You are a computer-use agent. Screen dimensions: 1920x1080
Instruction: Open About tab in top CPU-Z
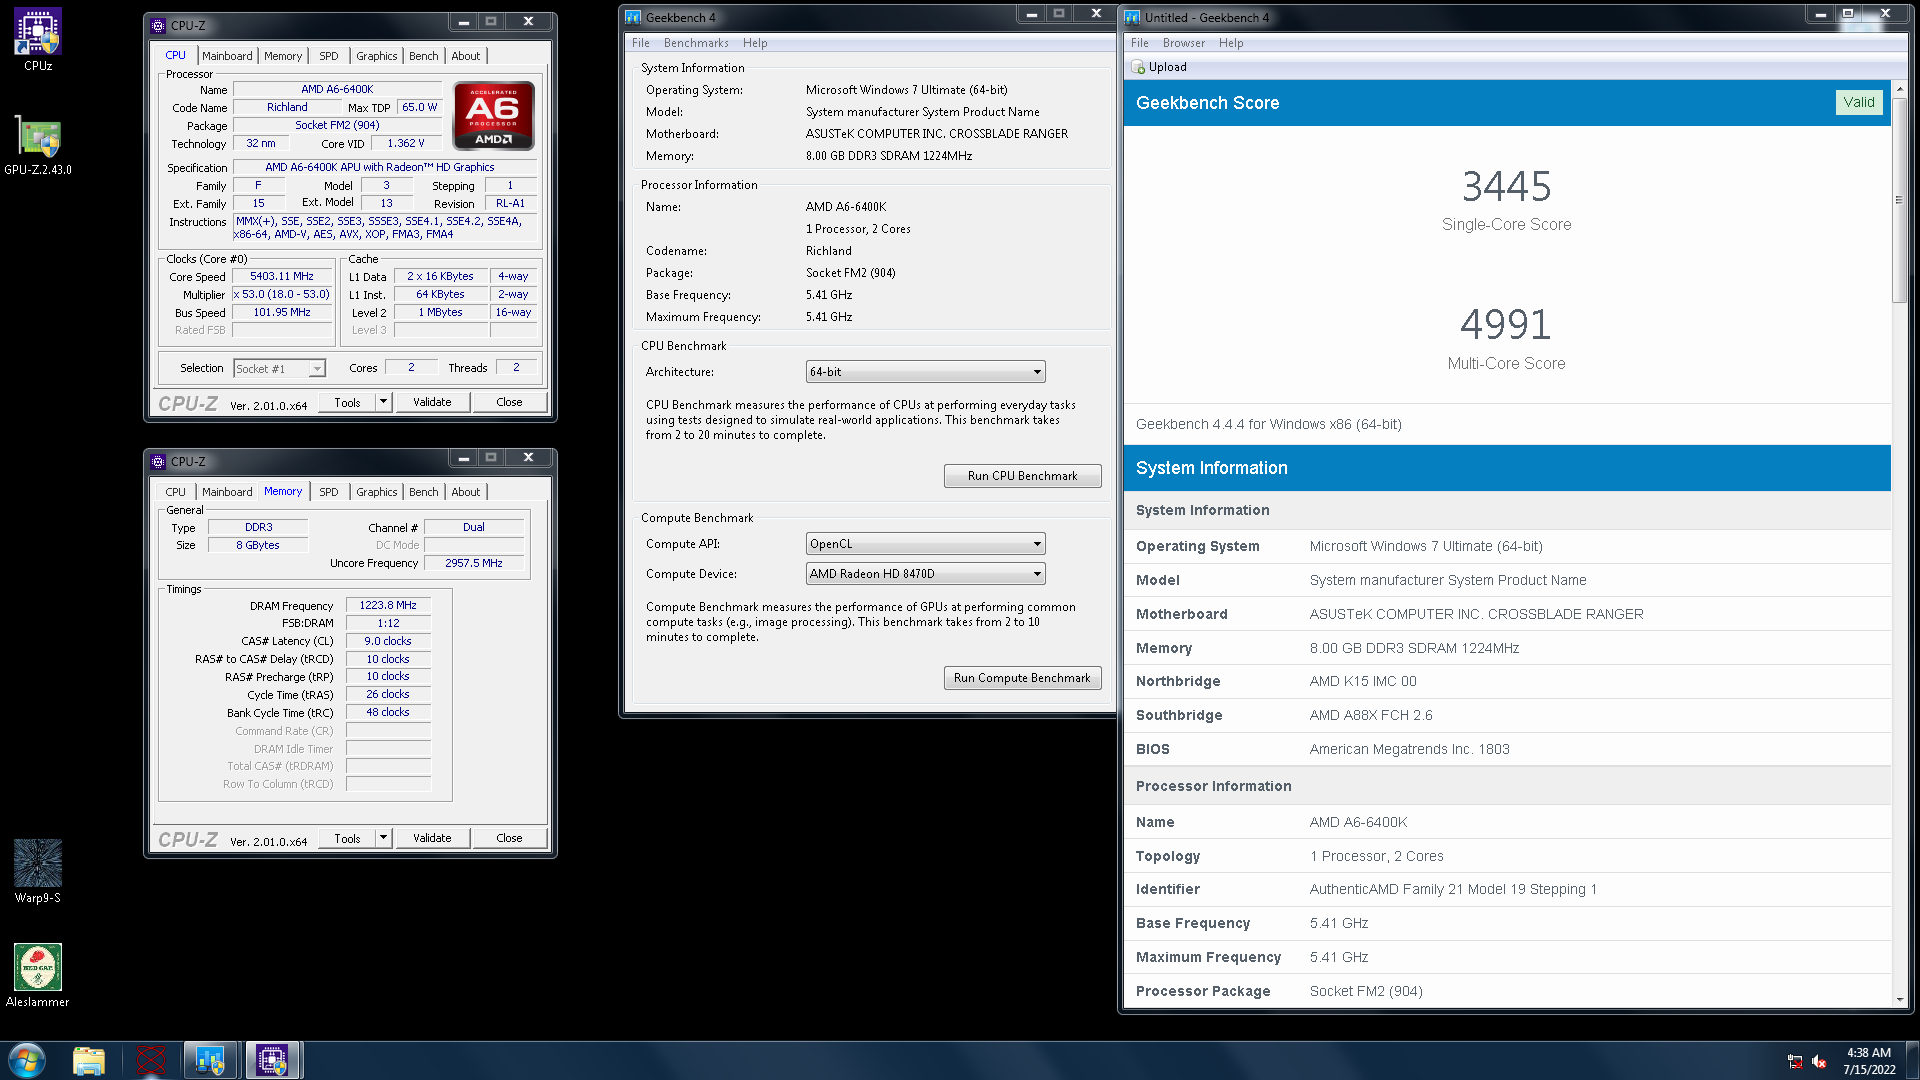point(466,56)
